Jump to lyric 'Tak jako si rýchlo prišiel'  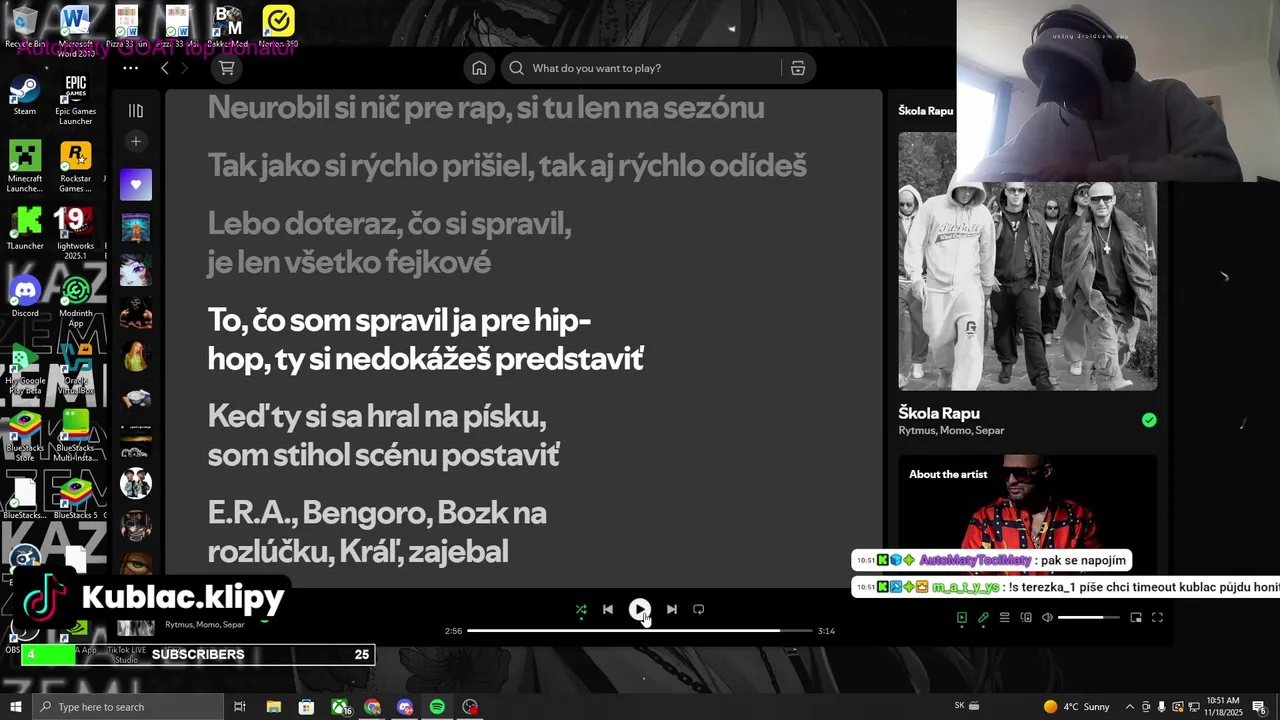[507, 165]
